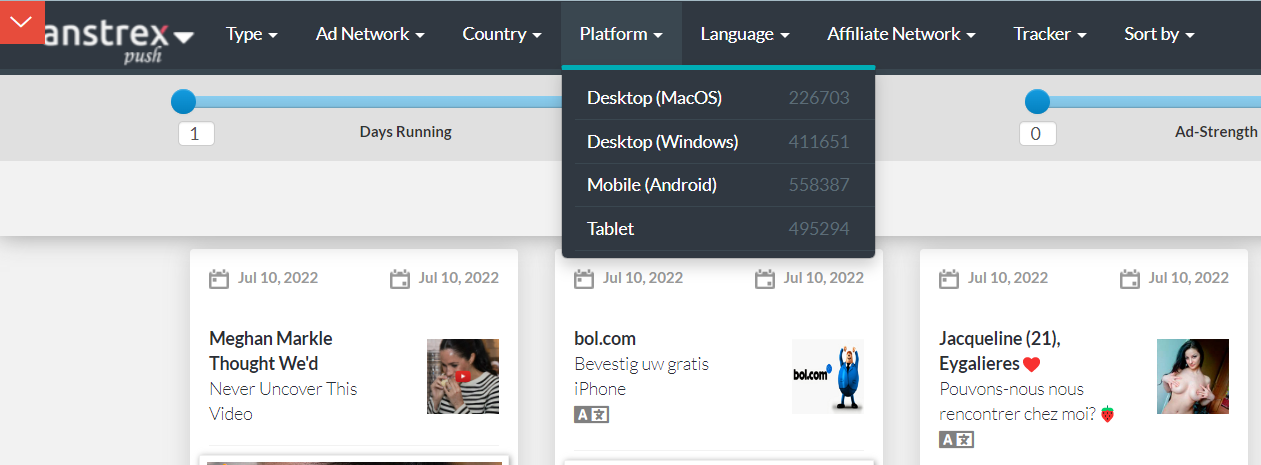Open the Ad Network dropdown
This screenshot has width=1261, height=465.
[370, 34]
